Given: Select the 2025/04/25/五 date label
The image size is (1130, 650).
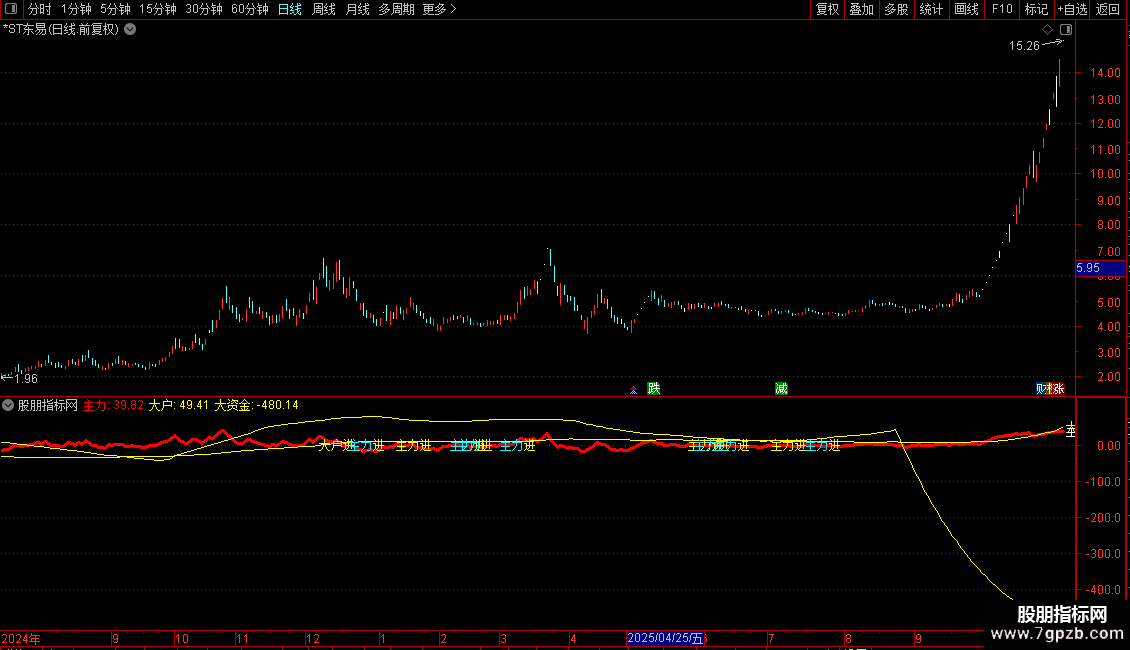Looking at the screenshot, I should 664,638.
